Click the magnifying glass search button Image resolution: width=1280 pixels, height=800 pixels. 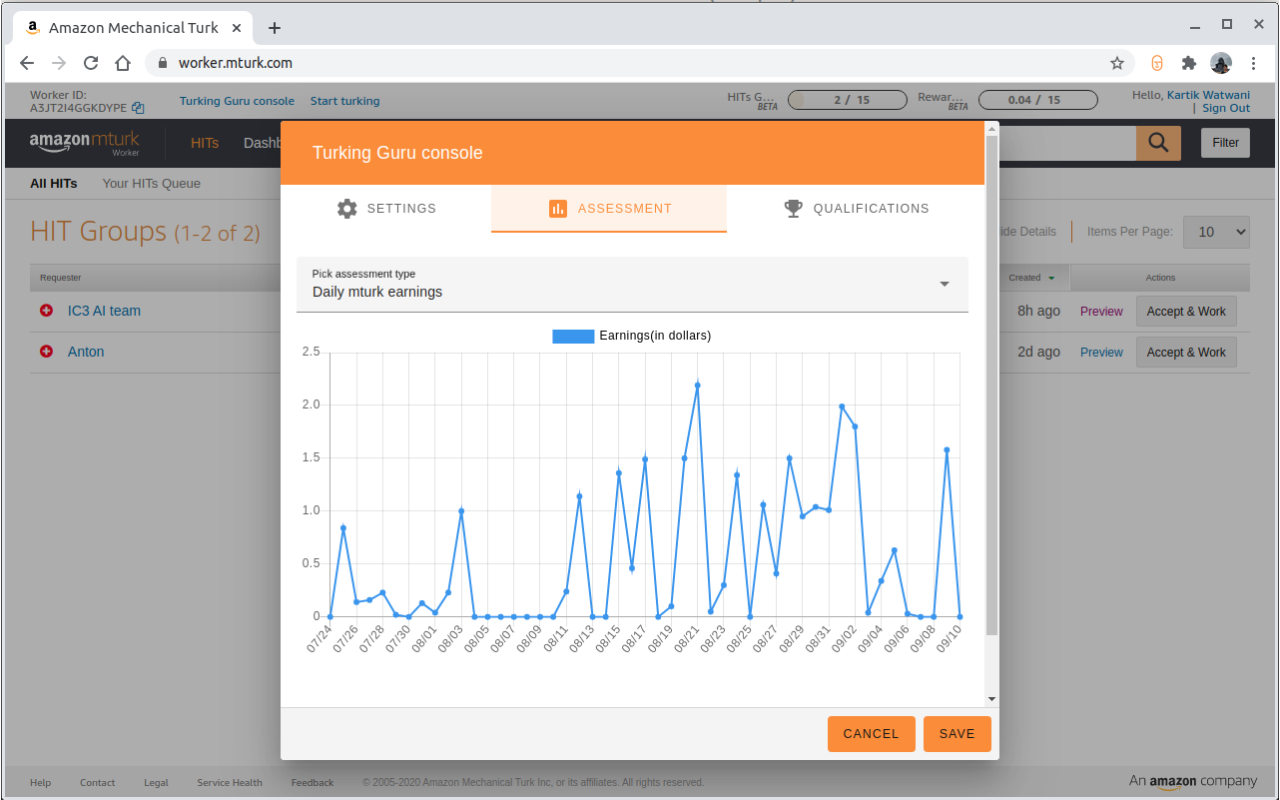coord(1158,143)
